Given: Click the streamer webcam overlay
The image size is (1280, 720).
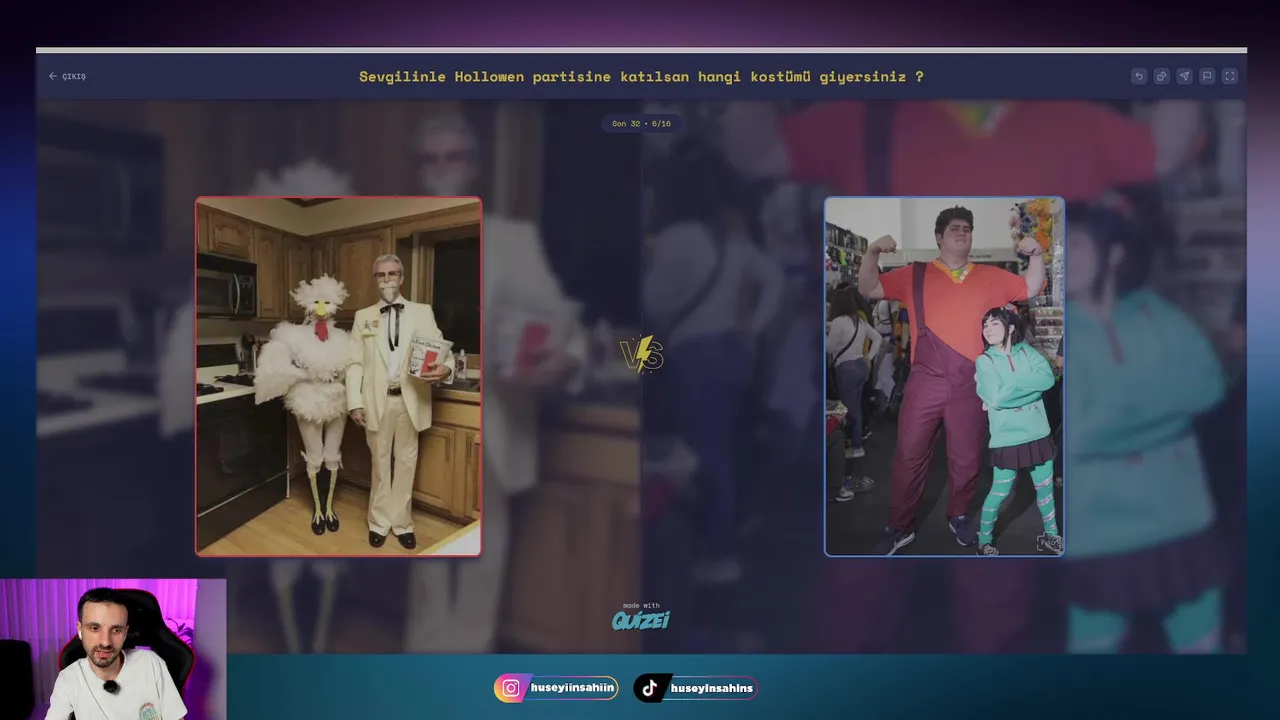Looking at the screenshot, I should point(113,649).
